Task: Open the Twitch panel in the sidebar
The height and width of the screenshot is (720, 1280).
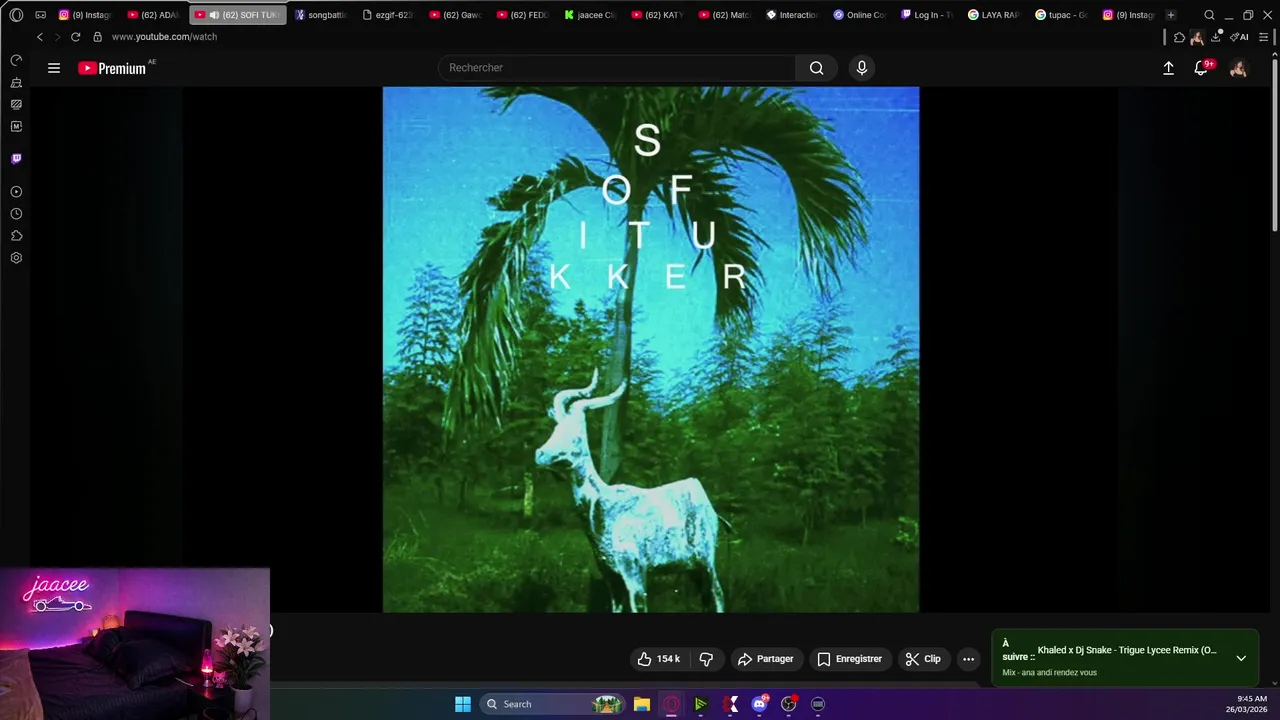Action: pyautogui.click(x=16, y=158)
